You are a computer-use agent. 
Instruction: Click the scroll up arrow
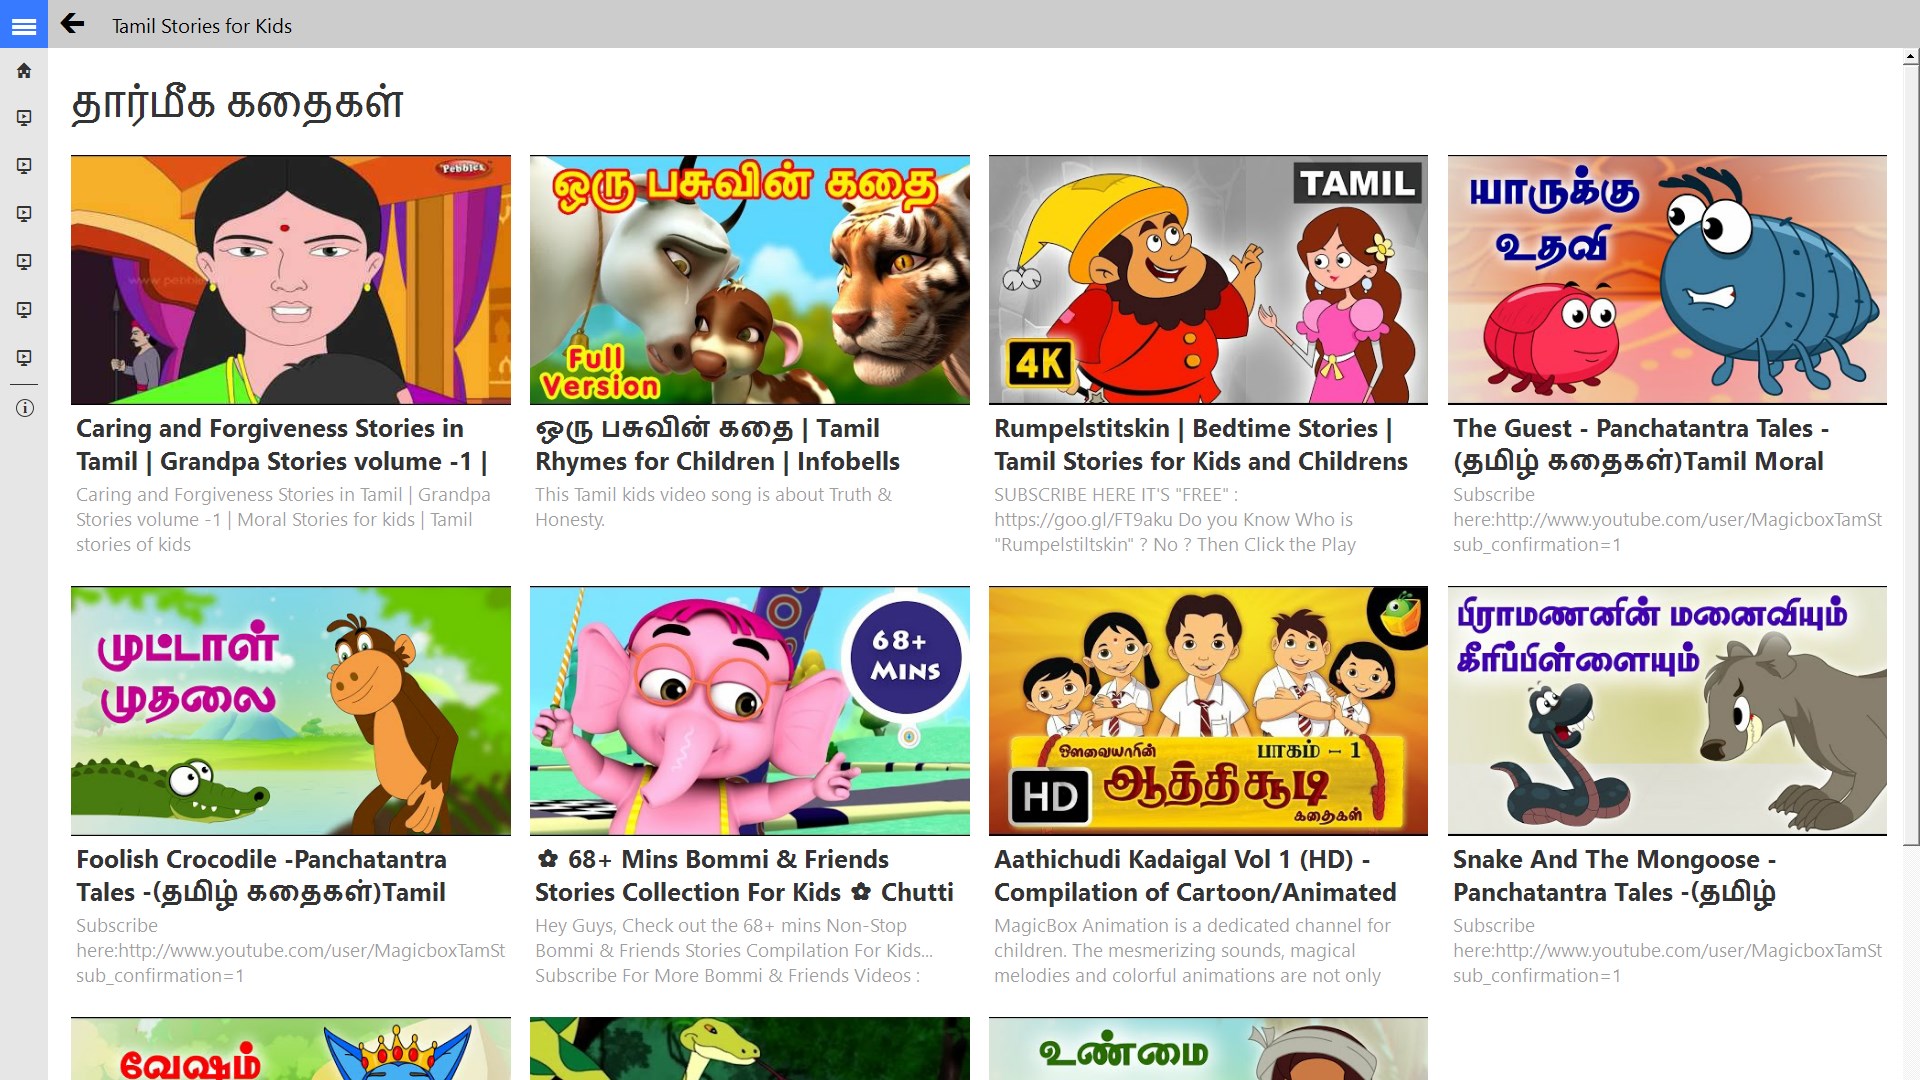click(x=1910, y=58)
